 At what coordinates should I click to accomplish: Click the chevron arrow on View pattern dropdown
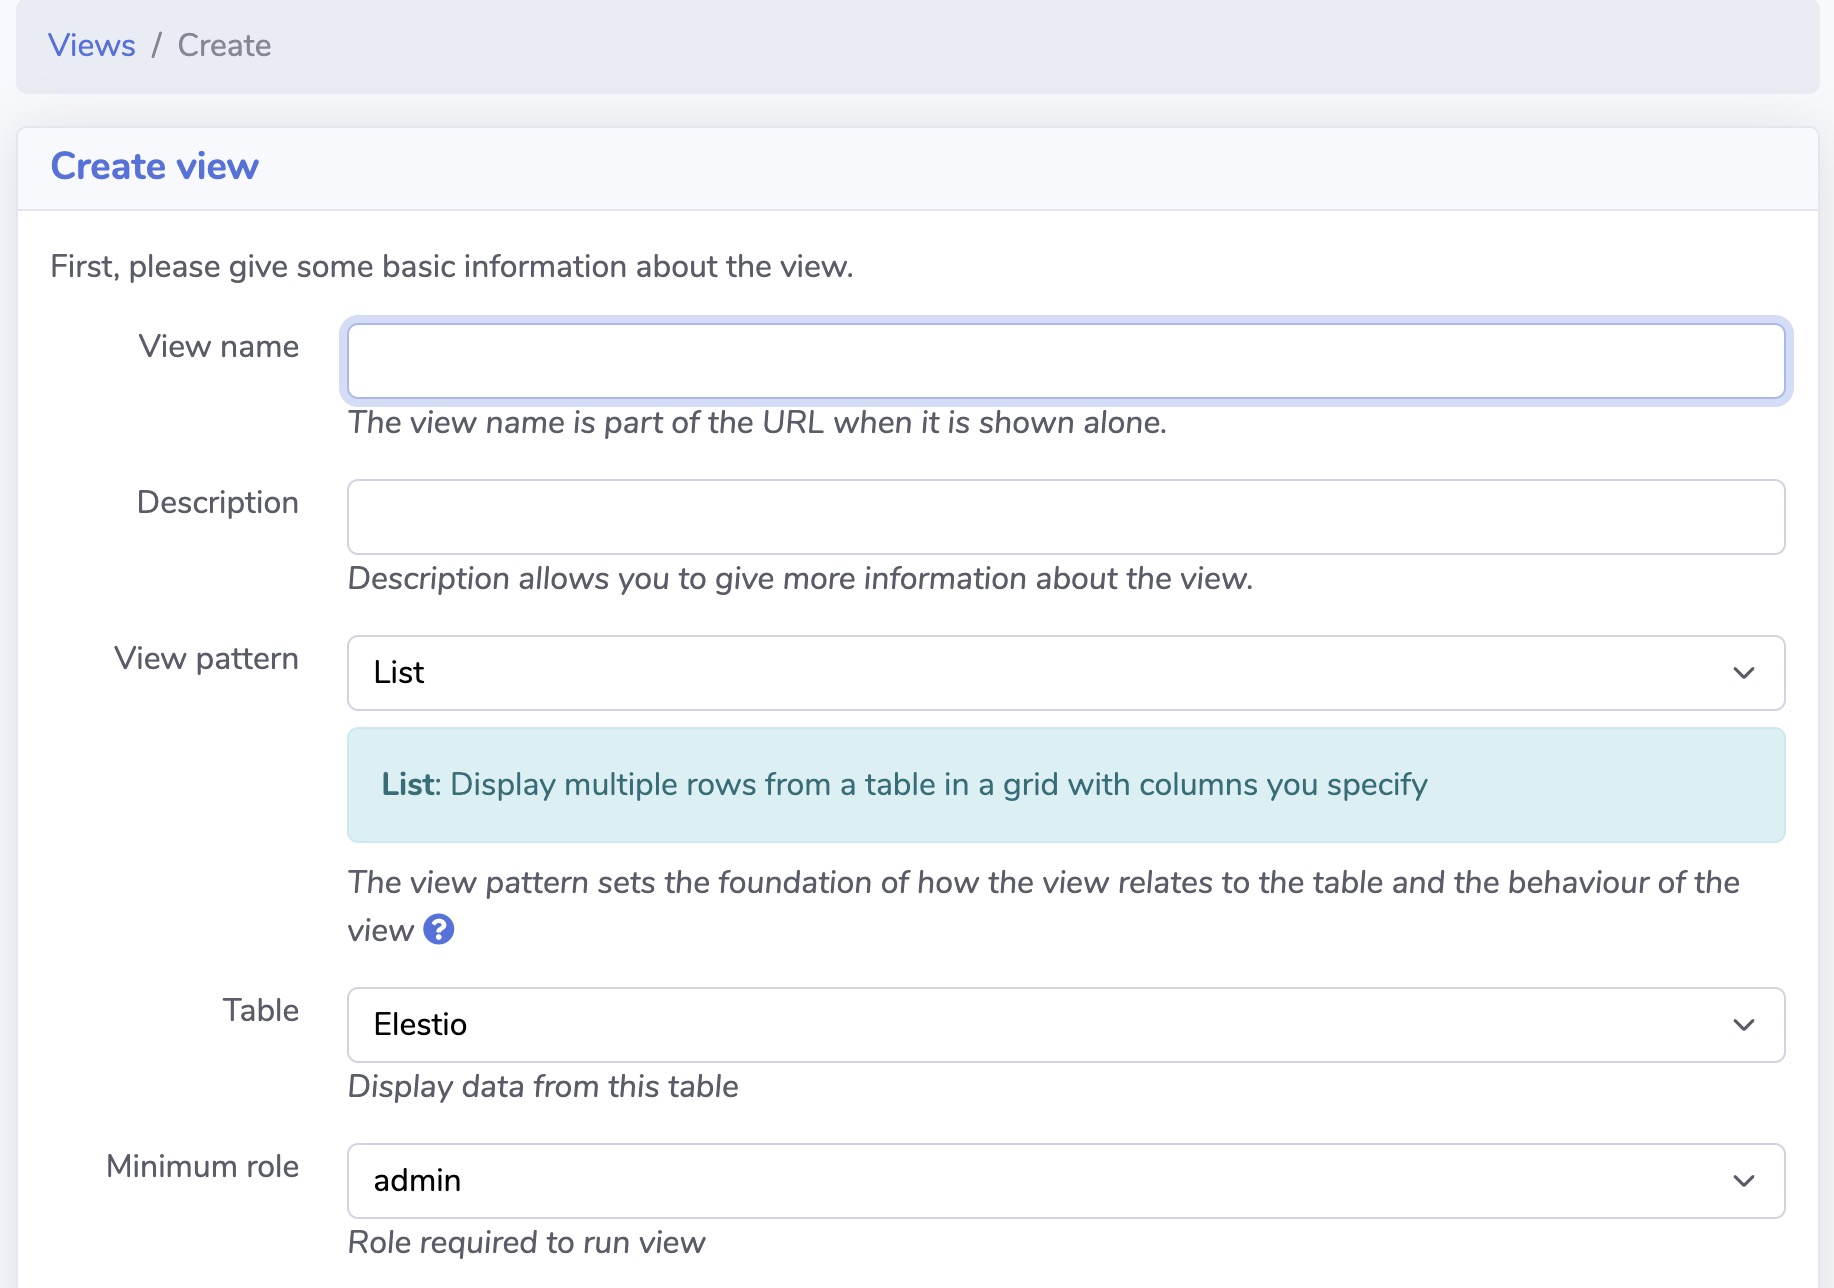[1743, 673]
